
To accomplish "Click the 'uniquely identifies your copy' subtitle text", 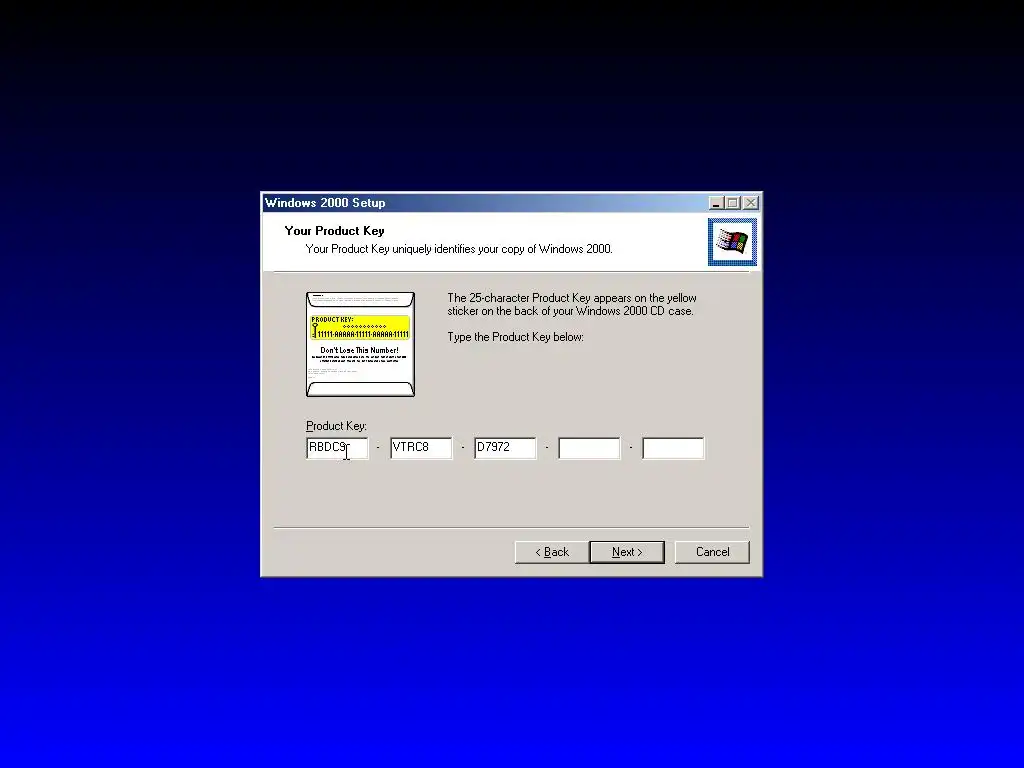I will coord(459,249).
